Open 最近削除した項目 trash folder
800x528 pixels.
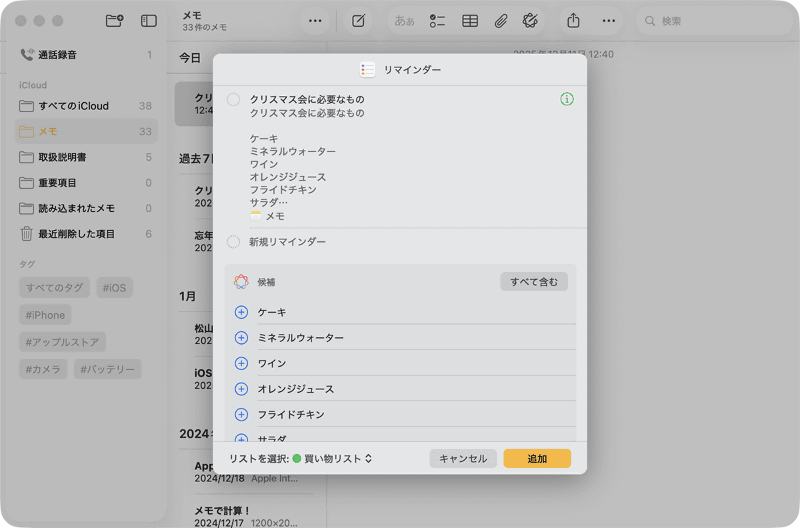tap(86, 234)
